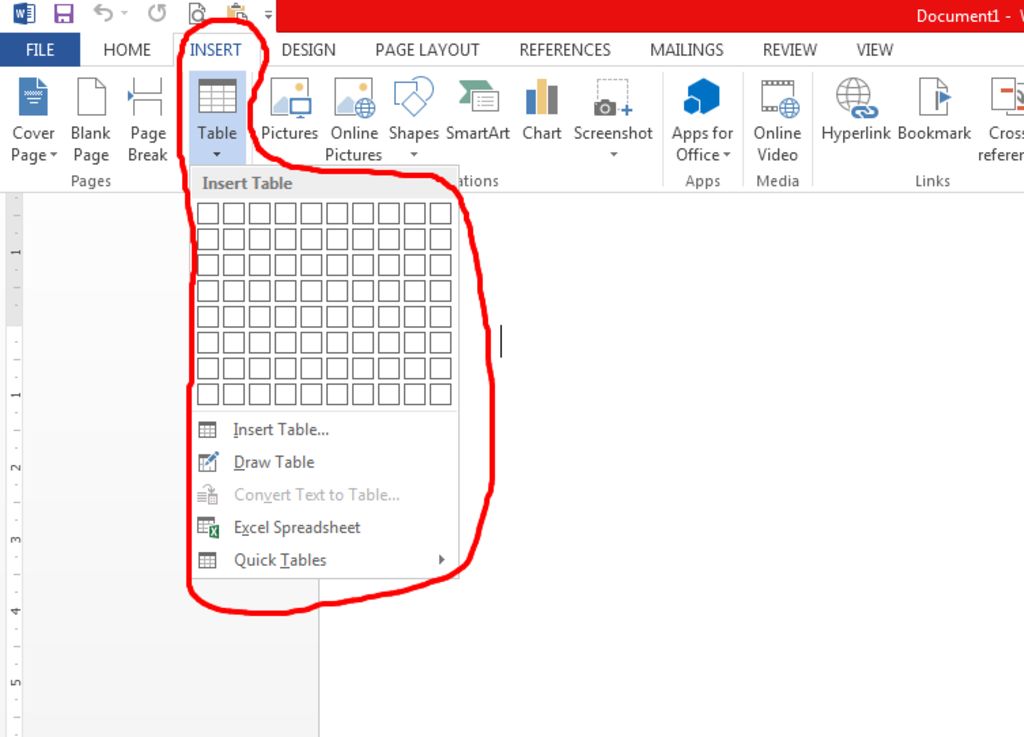Open Apps for Office
This screenshot has height=737, width=1024.
702,119
